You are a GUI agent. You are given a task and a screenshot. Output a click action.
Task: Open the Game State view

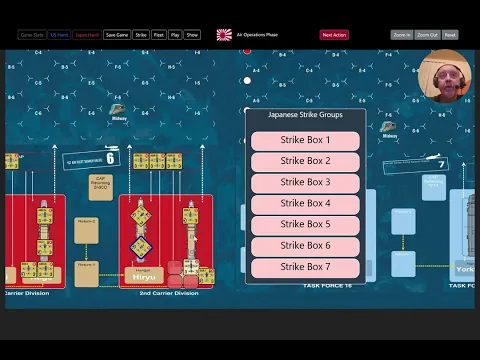click(x=32, y=35)
